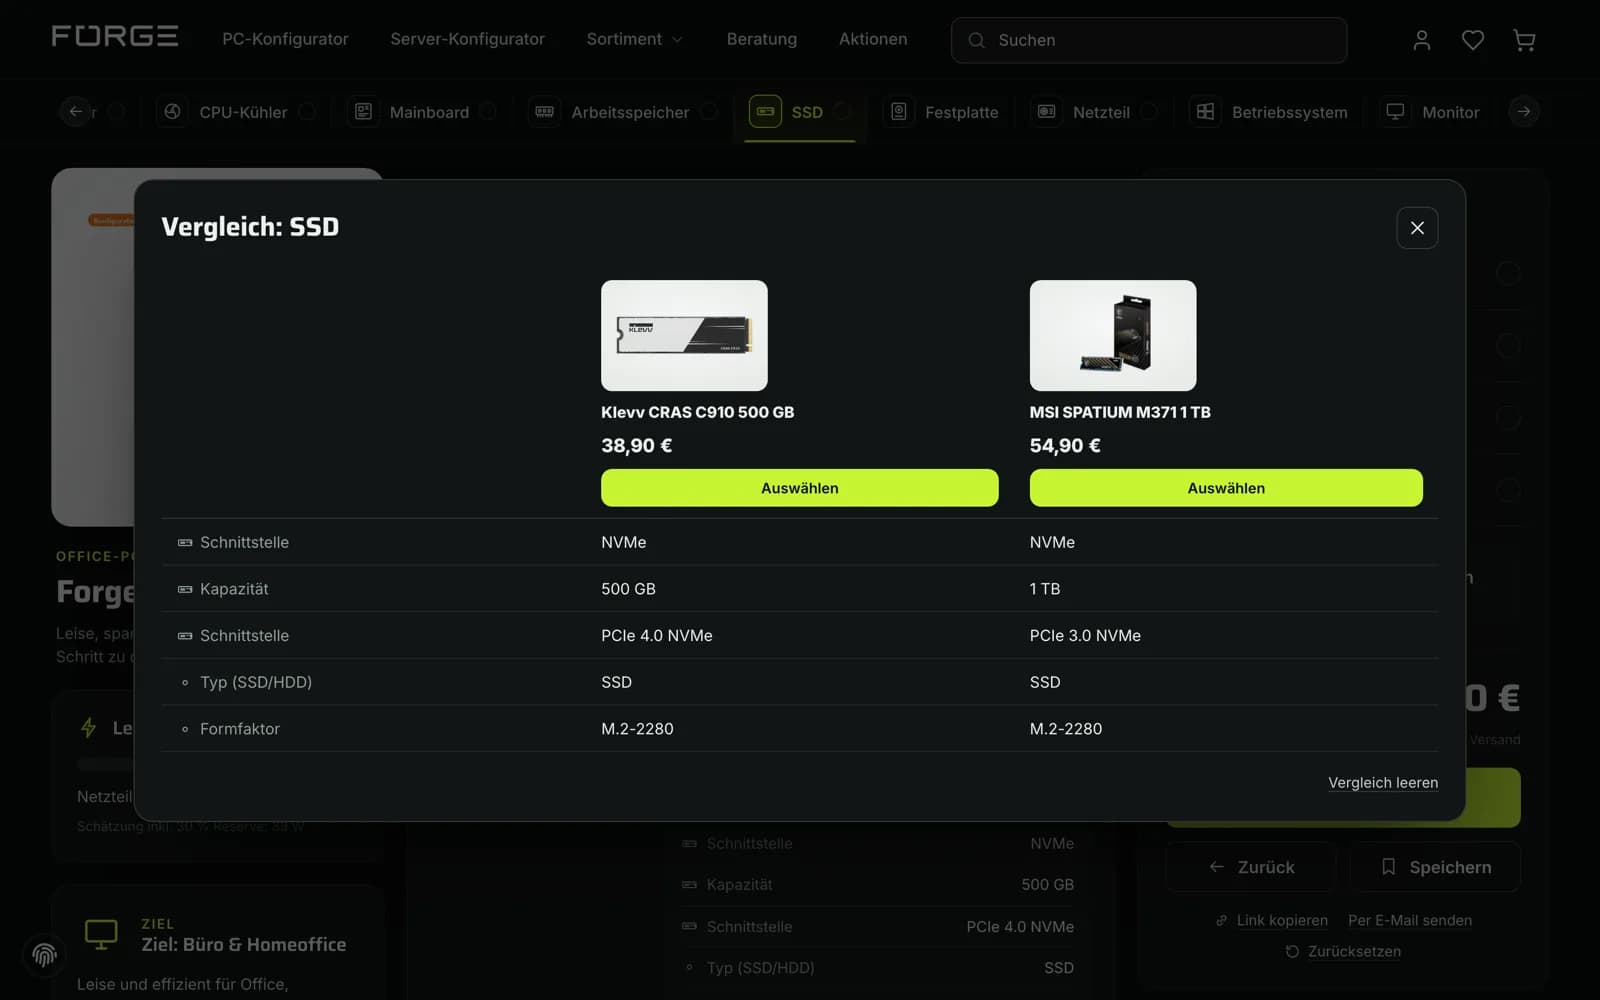Click Vergleich leeren link
The height and width of the screenshot is (1000, 1600).
(x=1383, y=783)
